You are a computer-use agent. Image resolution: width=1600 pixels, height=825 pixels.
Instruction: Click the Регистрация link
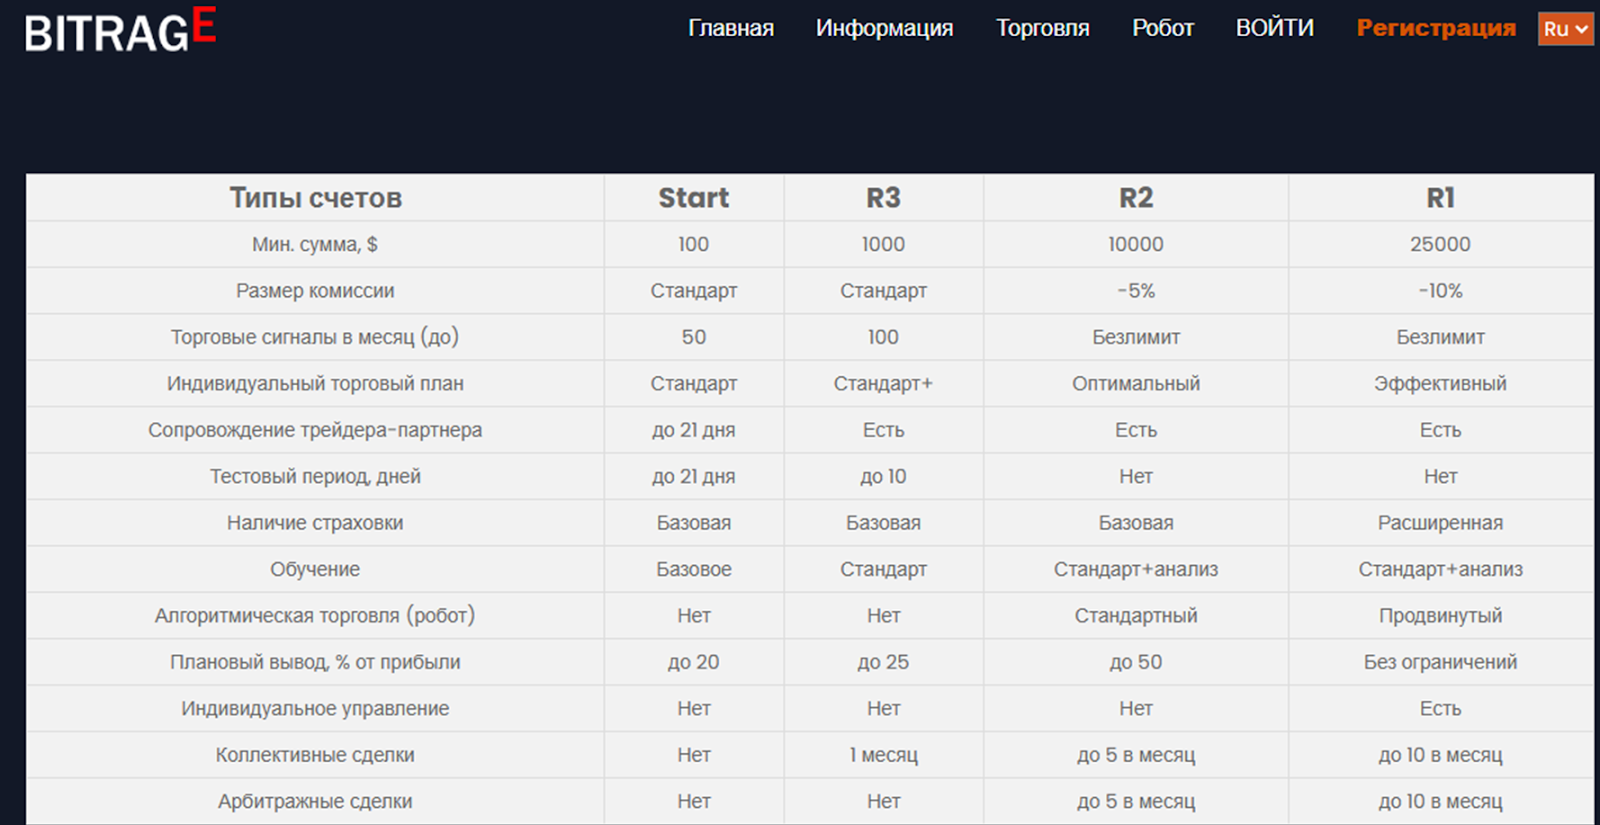(x=1436, y=28)
